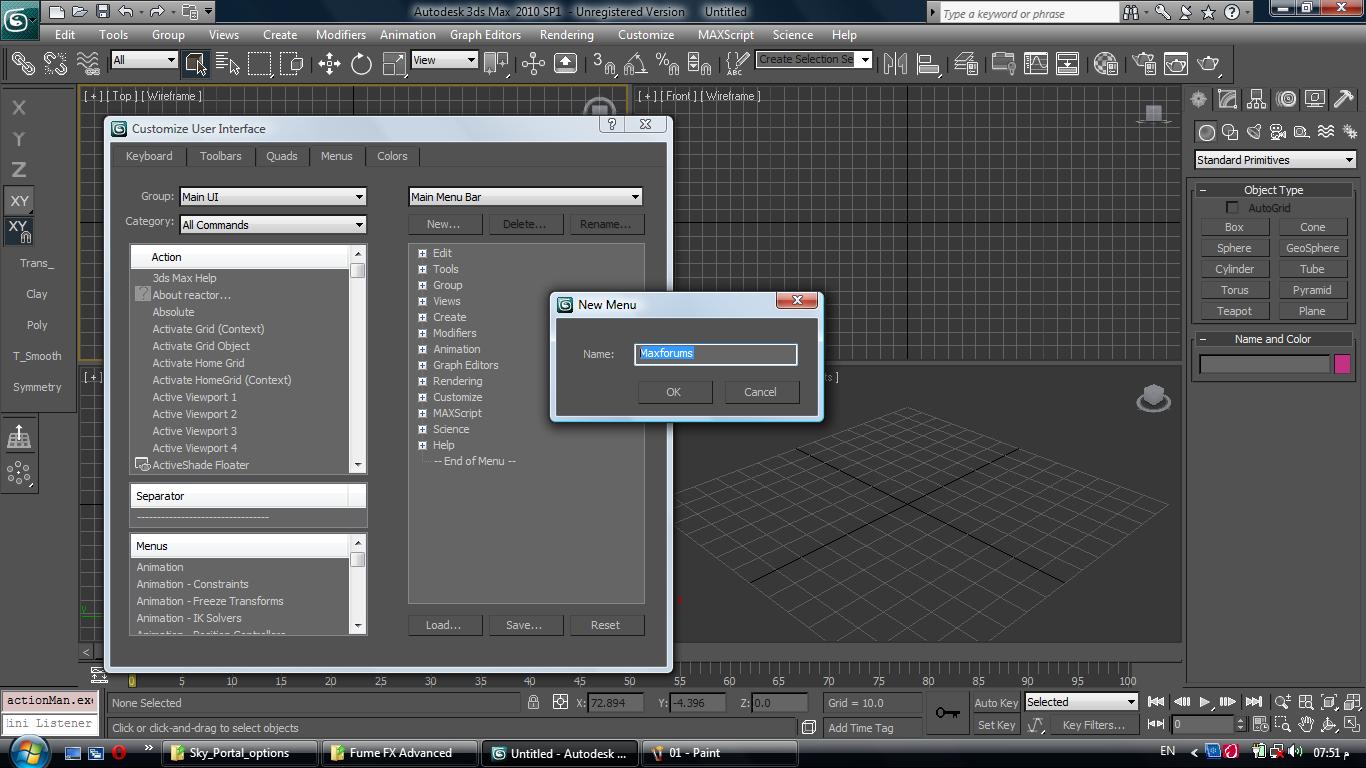Select Lights category in Create panel
Image resolution: width=1366 pixels, height=768 pixels.
[1254, 132]
